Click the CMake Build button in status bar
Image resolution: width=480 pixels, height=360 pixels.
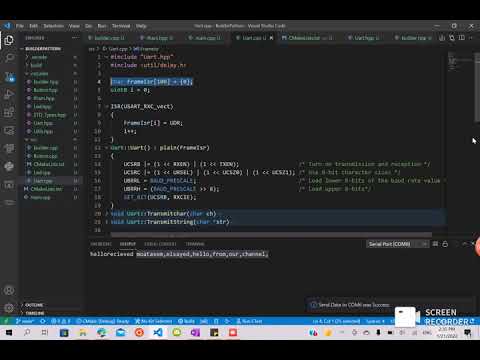tap(187, 321)
